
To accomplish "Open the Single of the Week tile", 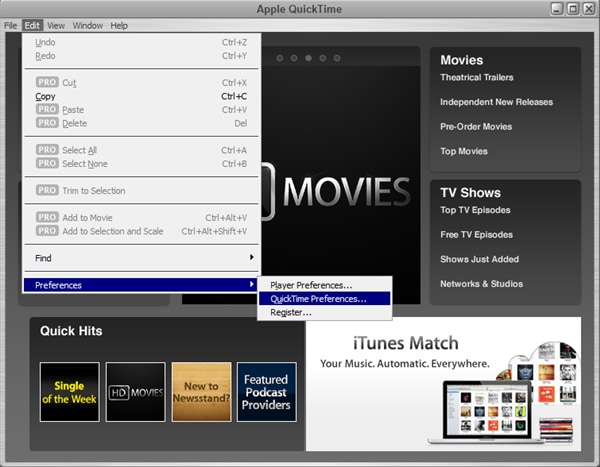I will [x=70, y=392].
